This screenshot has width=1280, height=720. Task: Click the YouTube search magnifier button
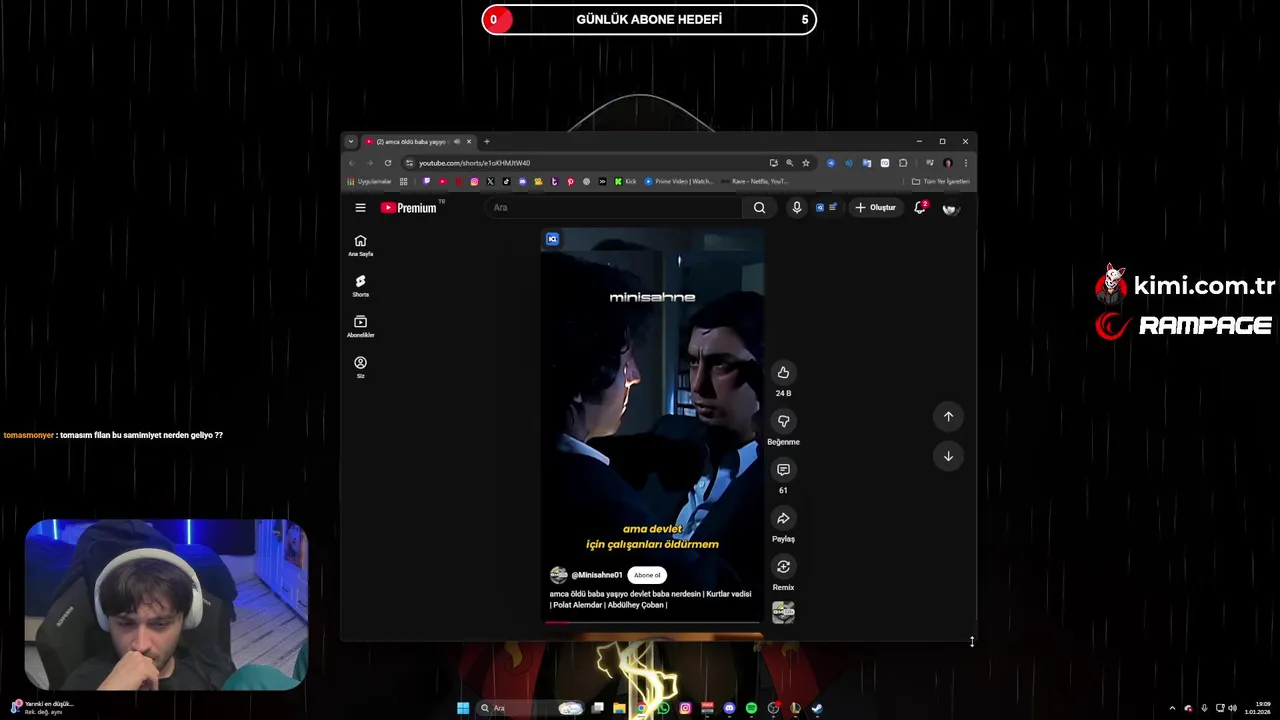(759, 207)
